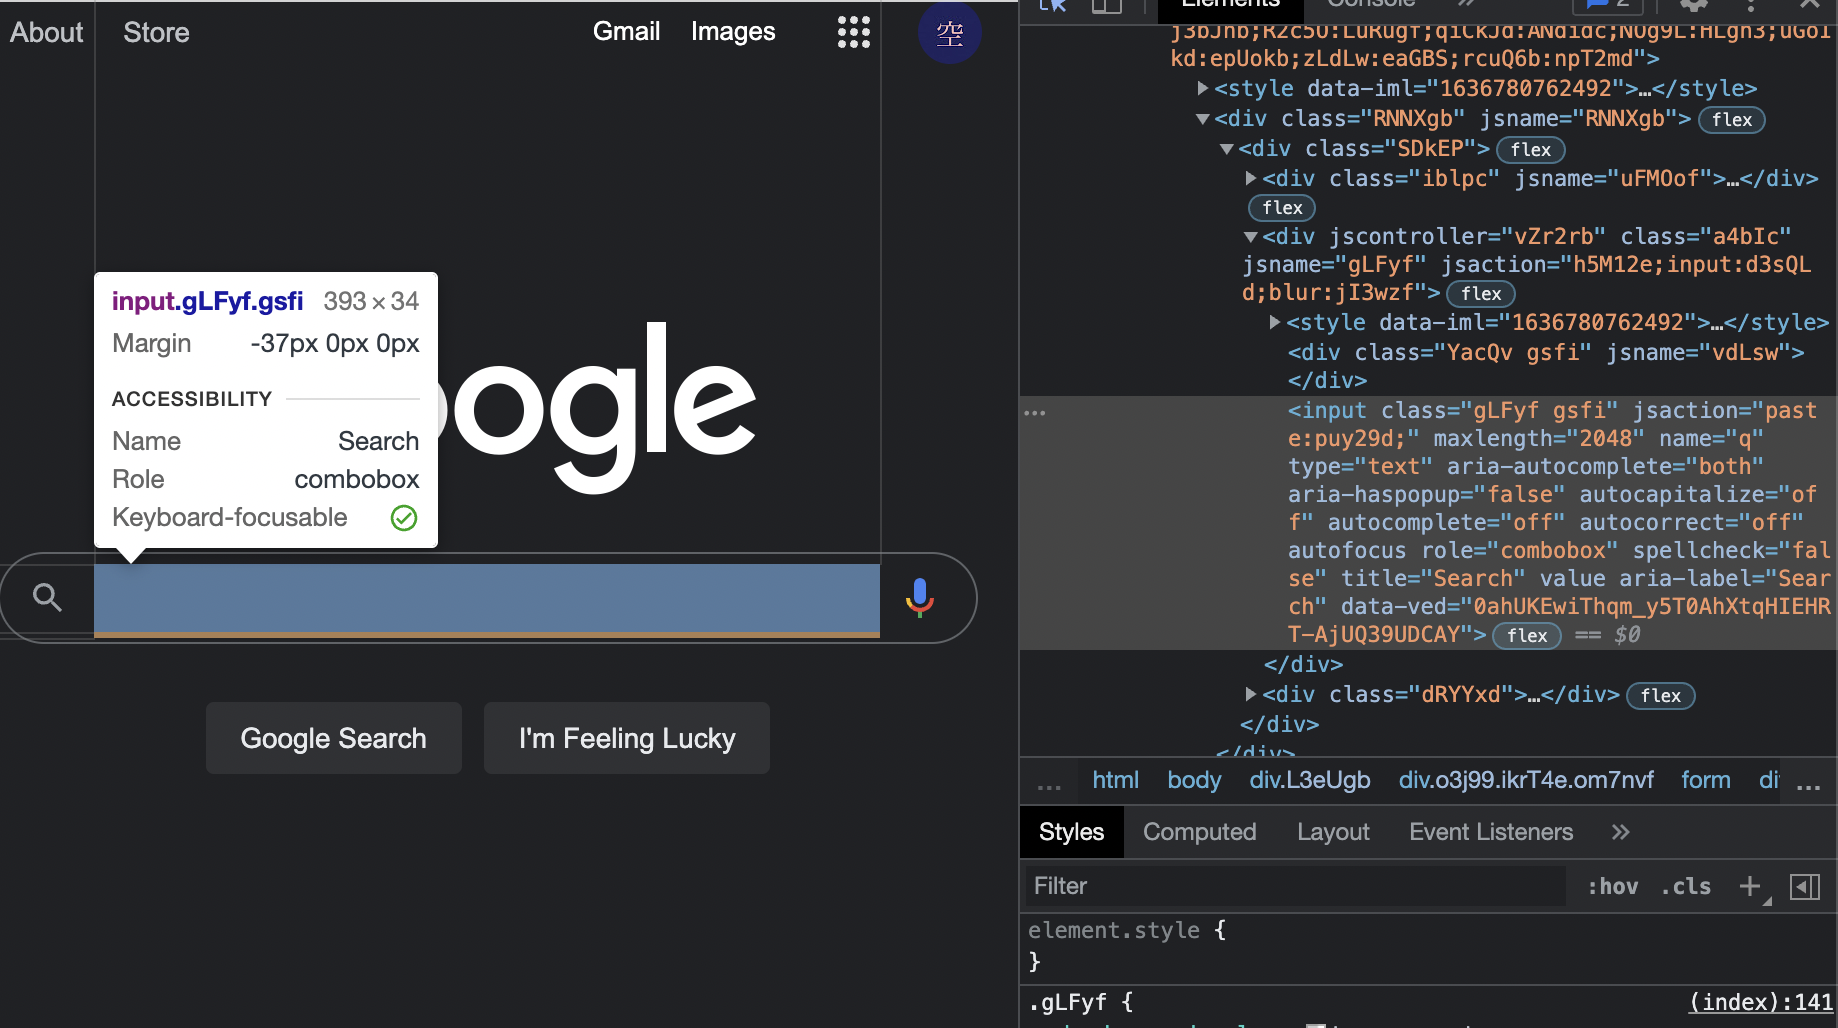Select body in the breadcrumb bar
This screenshot has width=1838, height=1028.
point(1194,780)
